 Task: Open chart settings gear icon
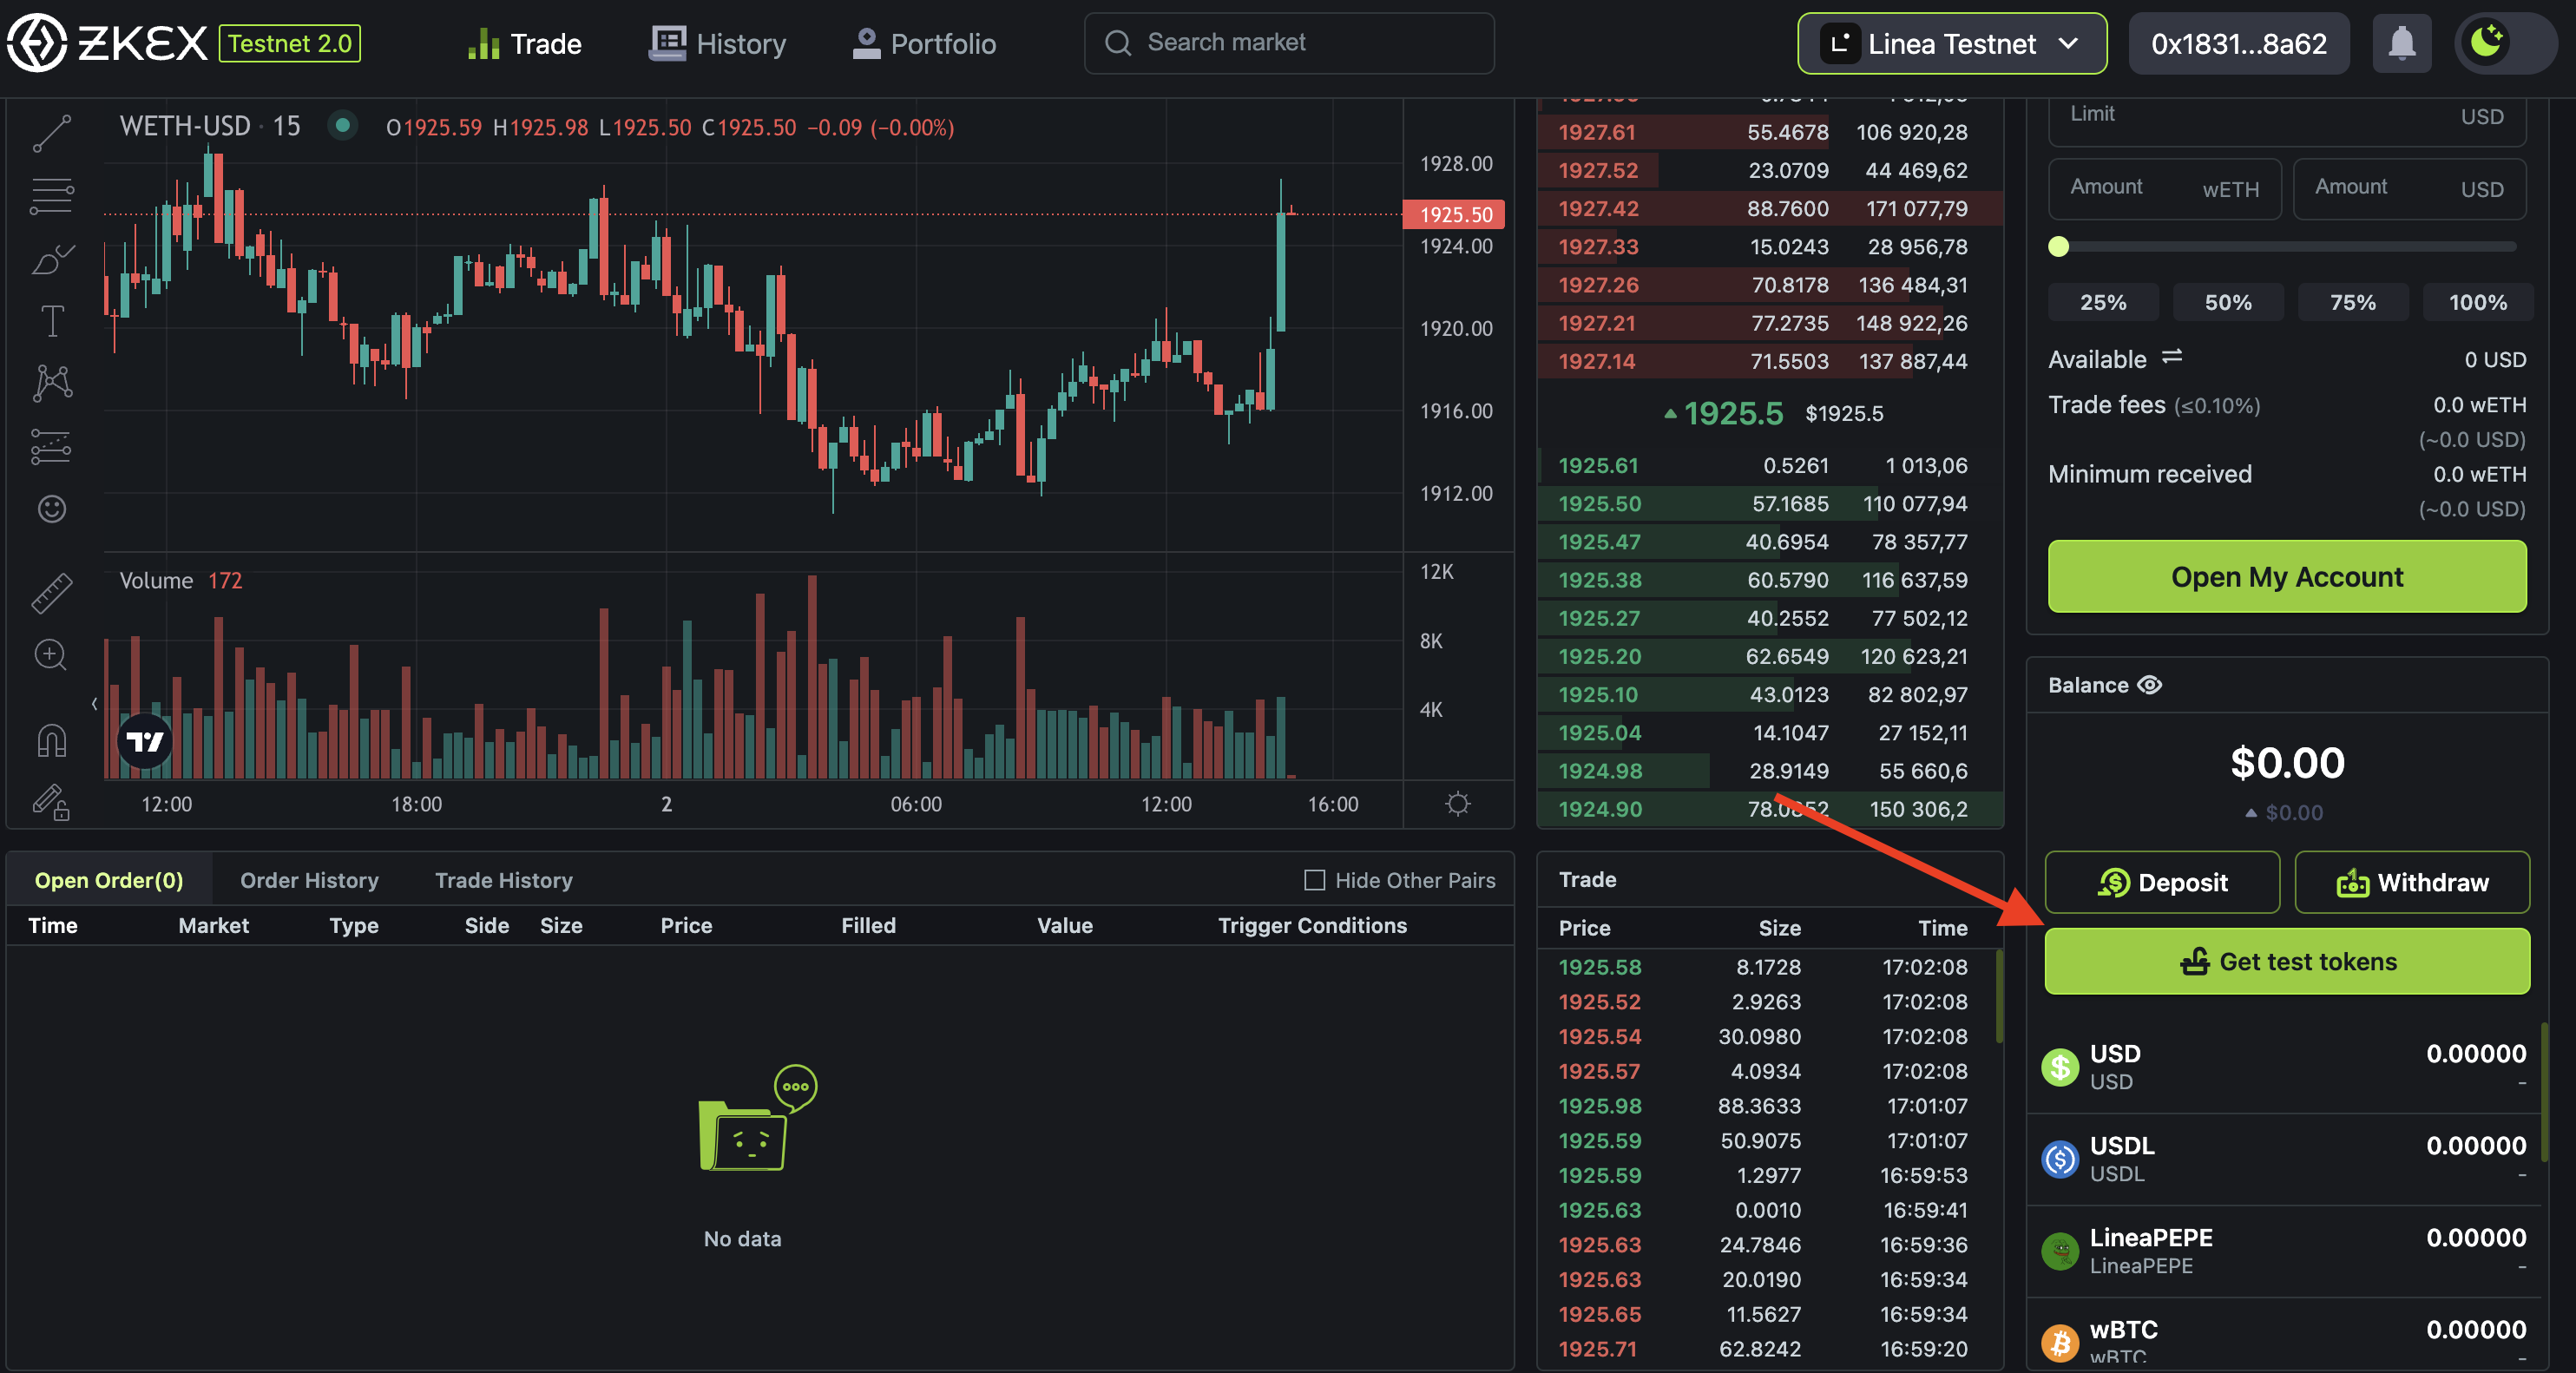point(1458,804)
